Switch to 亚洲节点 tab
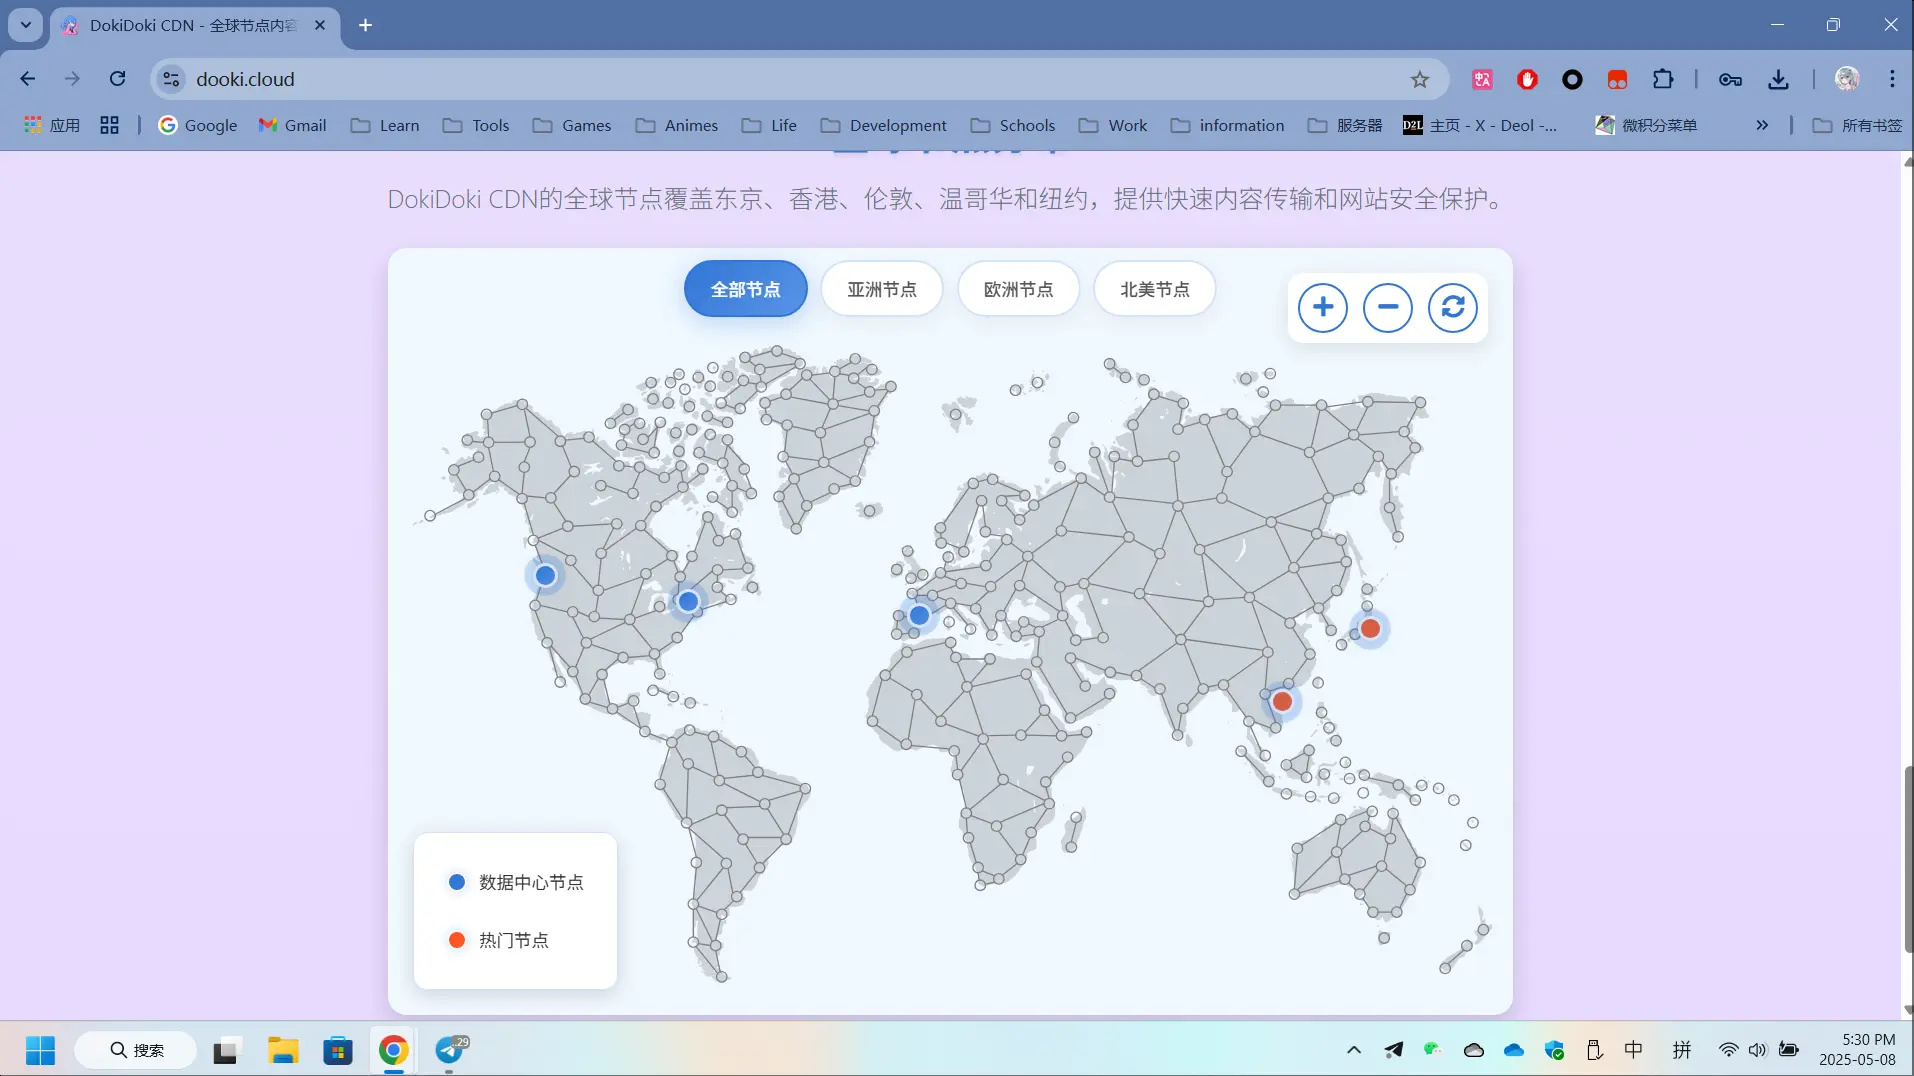 point(882,289)
